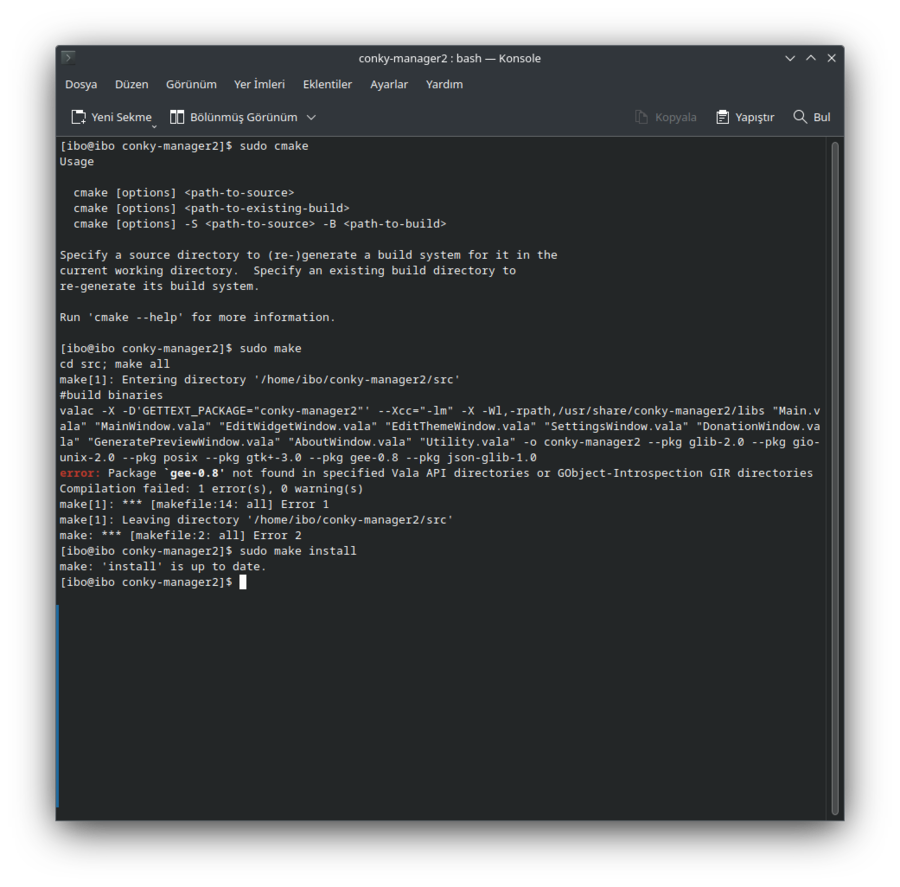Click the conky-manager2 : bash — Konsole title
Screen dimensions: 900x887
pos(449,58)
